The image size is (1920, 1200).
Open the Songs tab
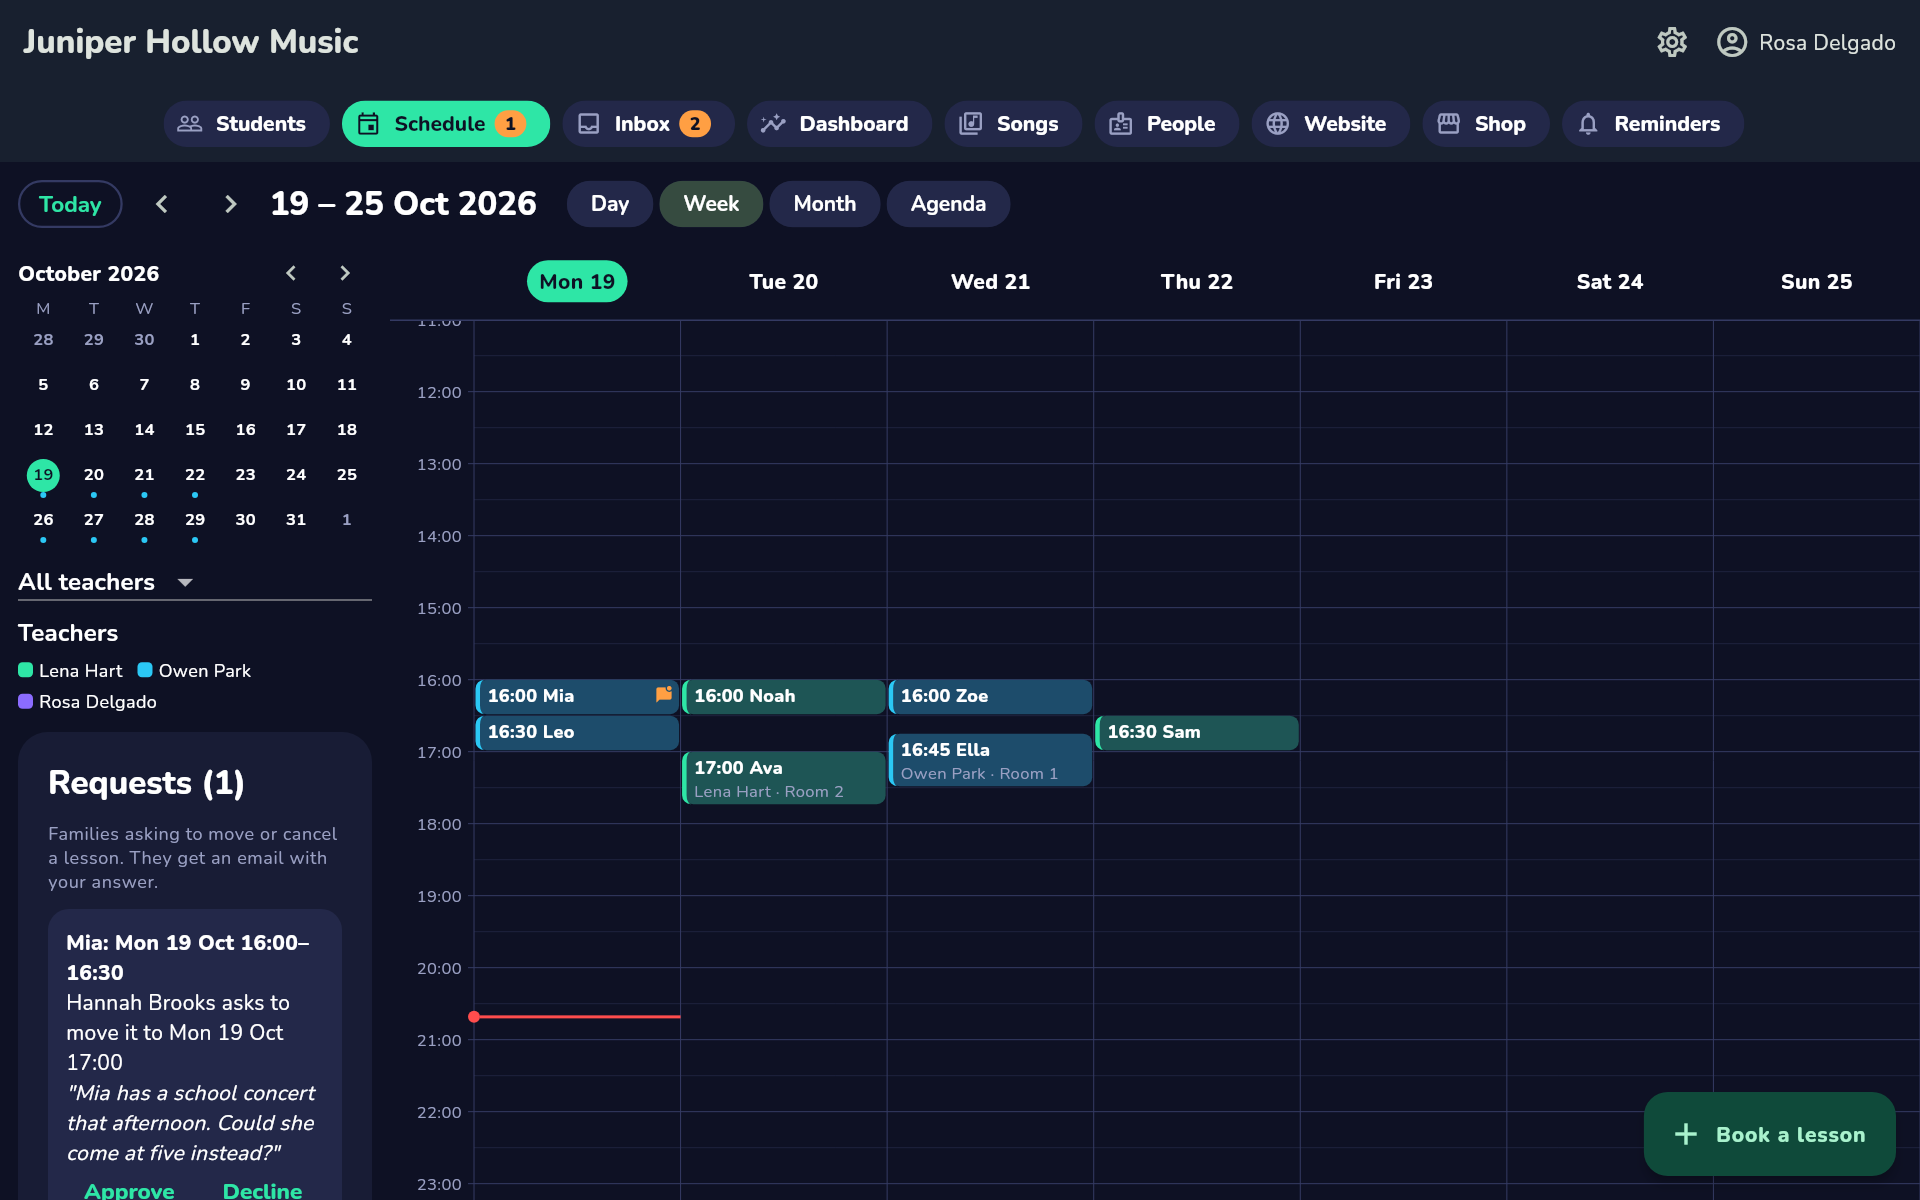[1013, 124]
